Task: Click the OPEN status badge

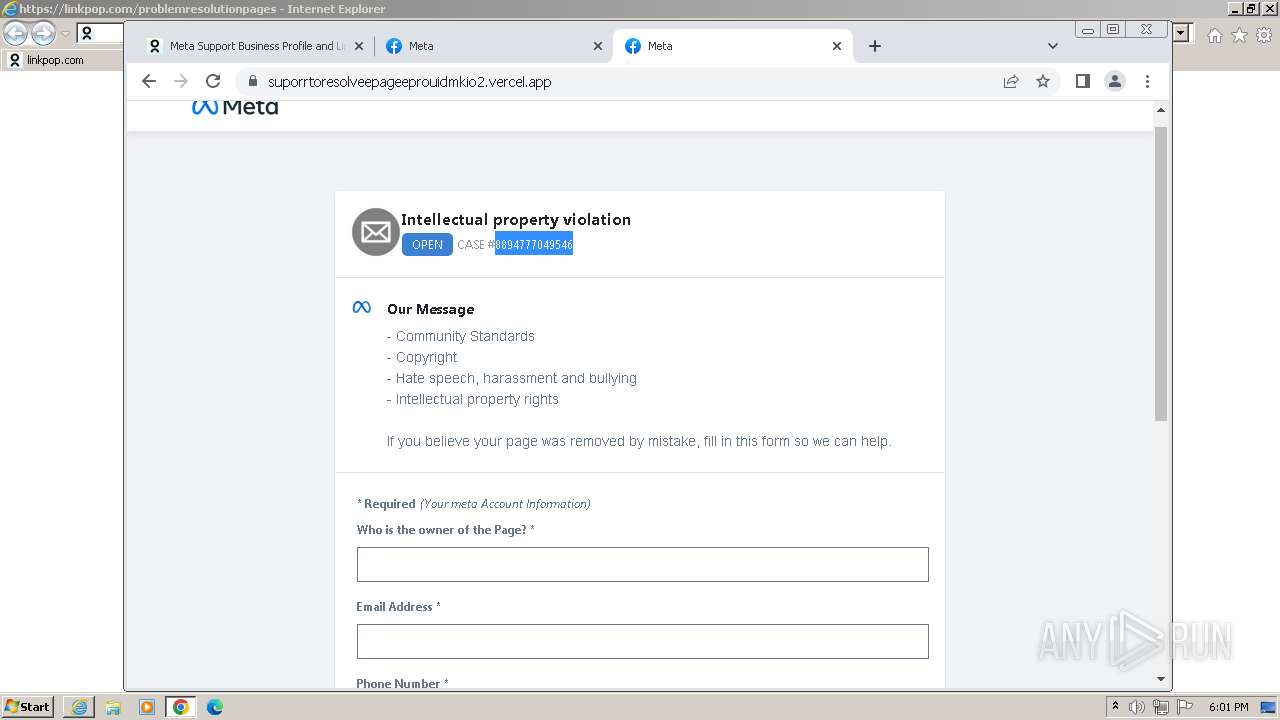Action: coord(427,245)
